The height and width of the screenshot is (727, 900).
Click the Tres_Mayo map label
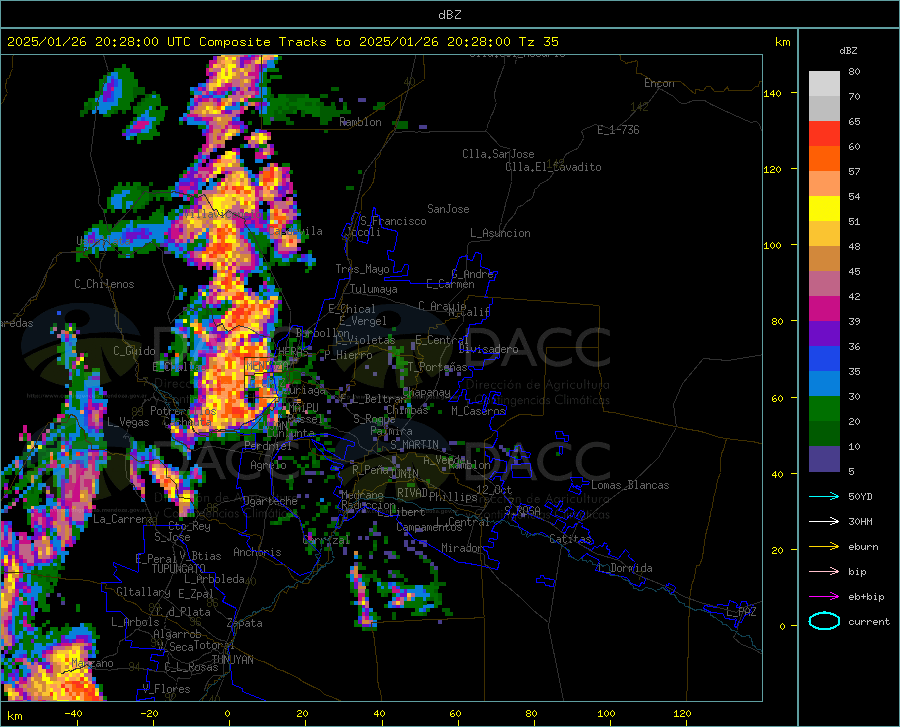(362, 269)
